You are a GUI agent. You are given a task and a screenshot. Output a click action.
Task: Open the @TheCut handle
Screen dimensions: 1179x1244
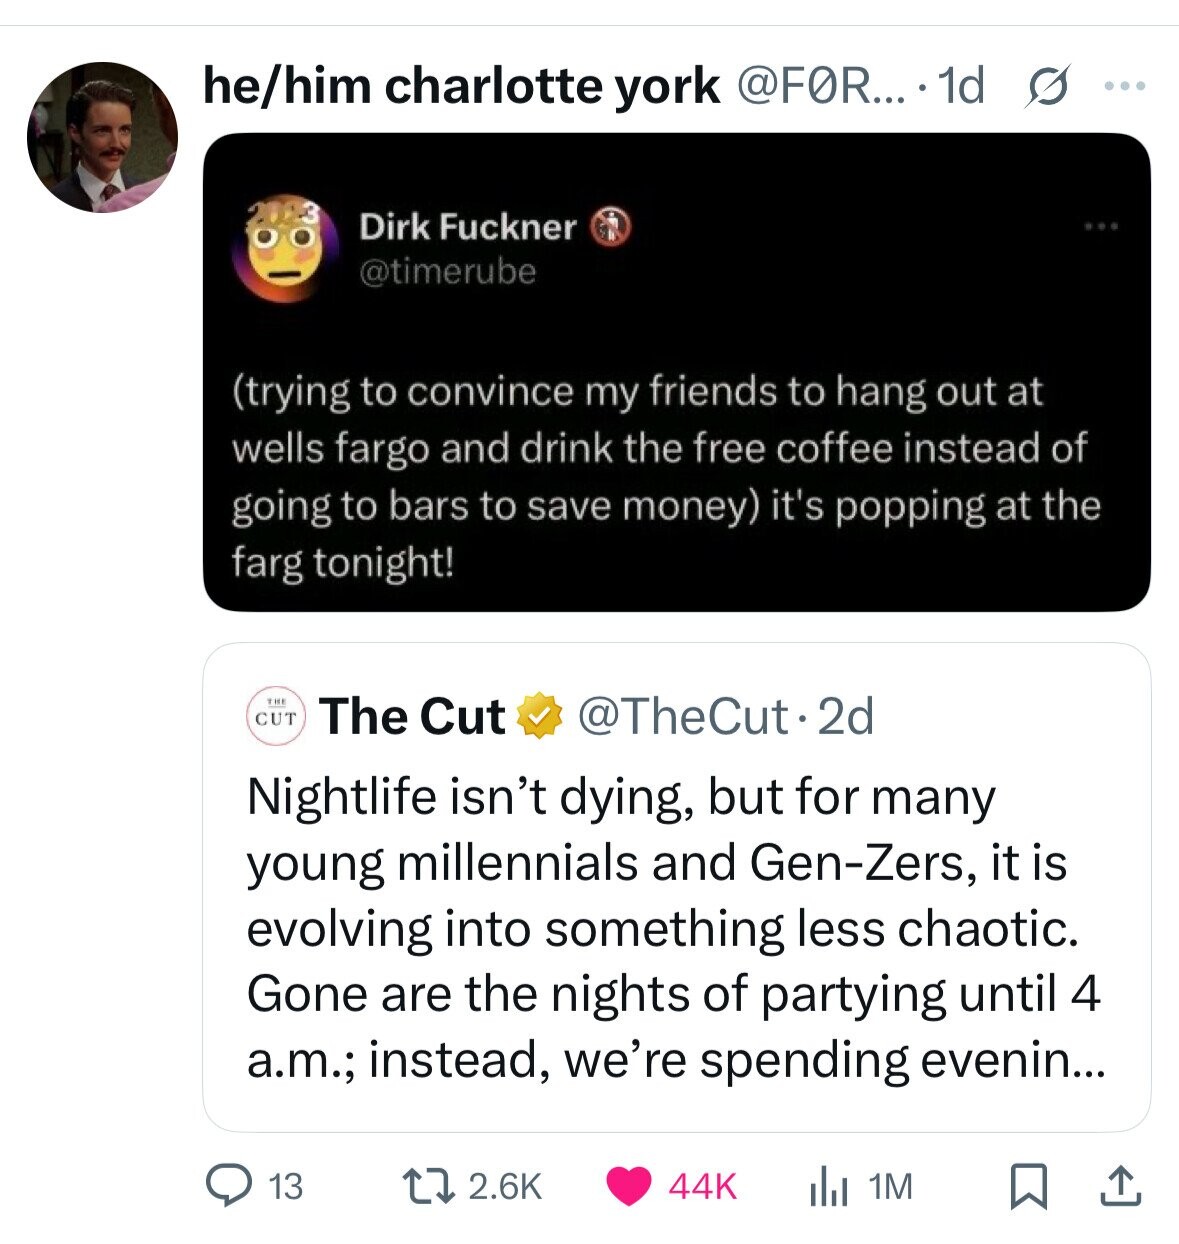click(683, 716)
